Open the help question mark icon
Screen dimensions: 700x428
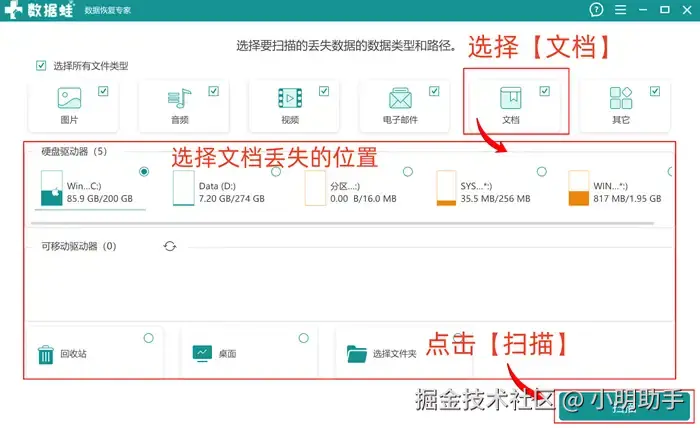pyautogui.click(x=596, y=9)
